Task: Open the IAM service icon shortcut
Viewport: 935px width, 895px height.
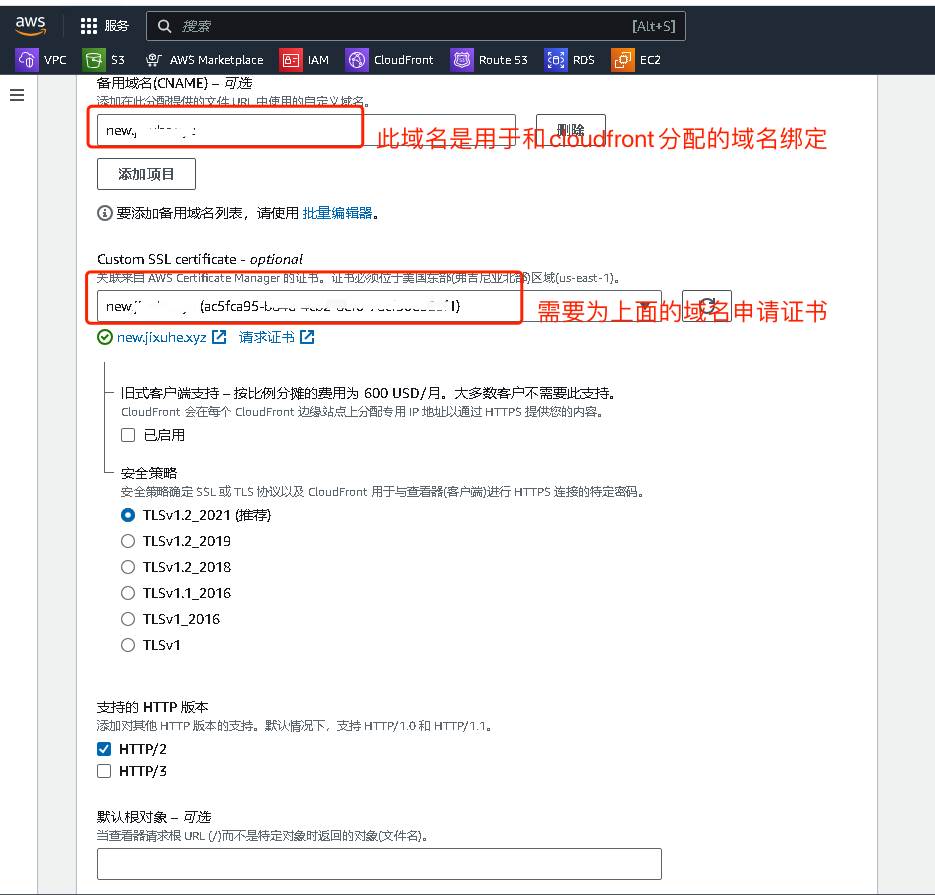Action: tap(290, 60)
